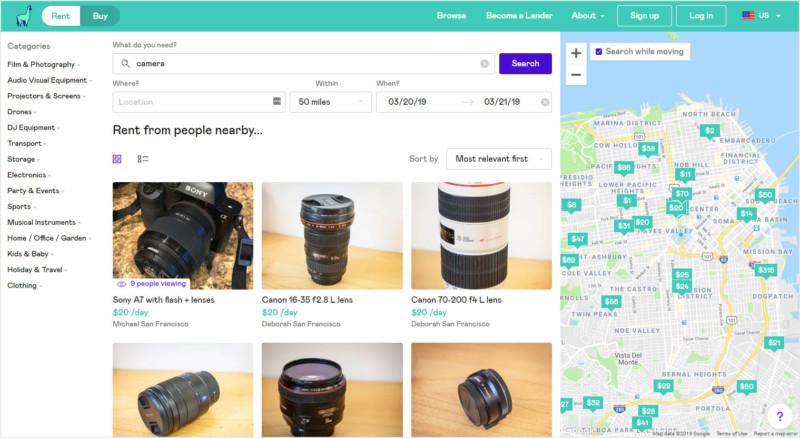Click the Search button

pos(525,63)
